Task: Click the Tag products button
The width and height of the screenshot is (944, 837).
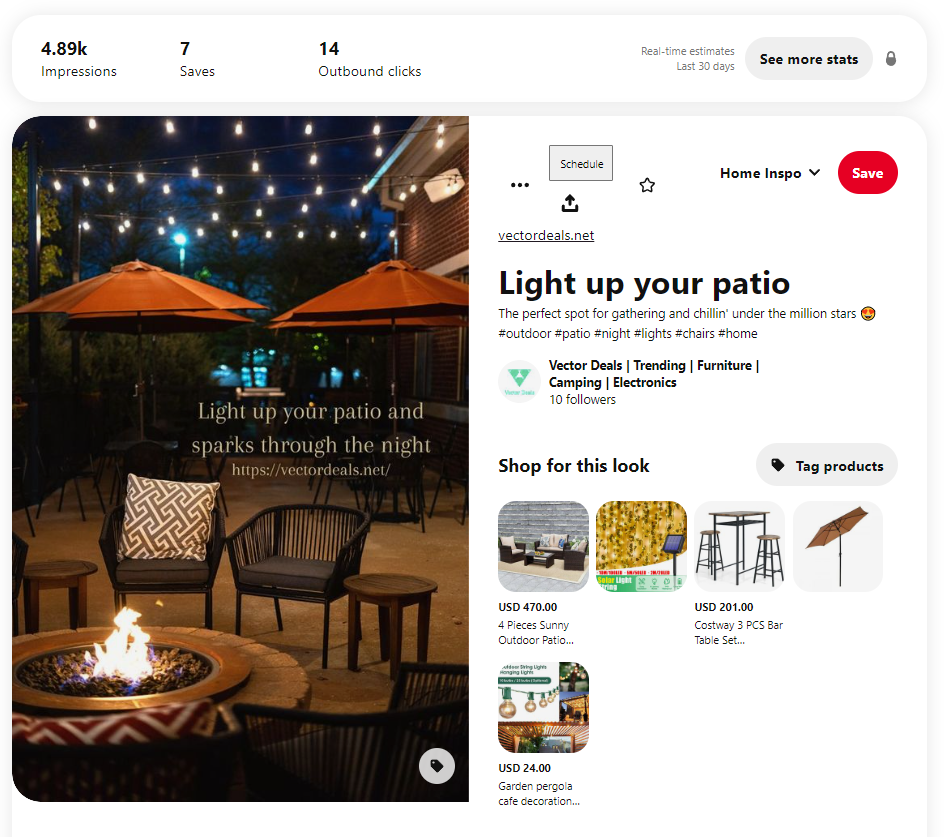Action: click(827, 465)
